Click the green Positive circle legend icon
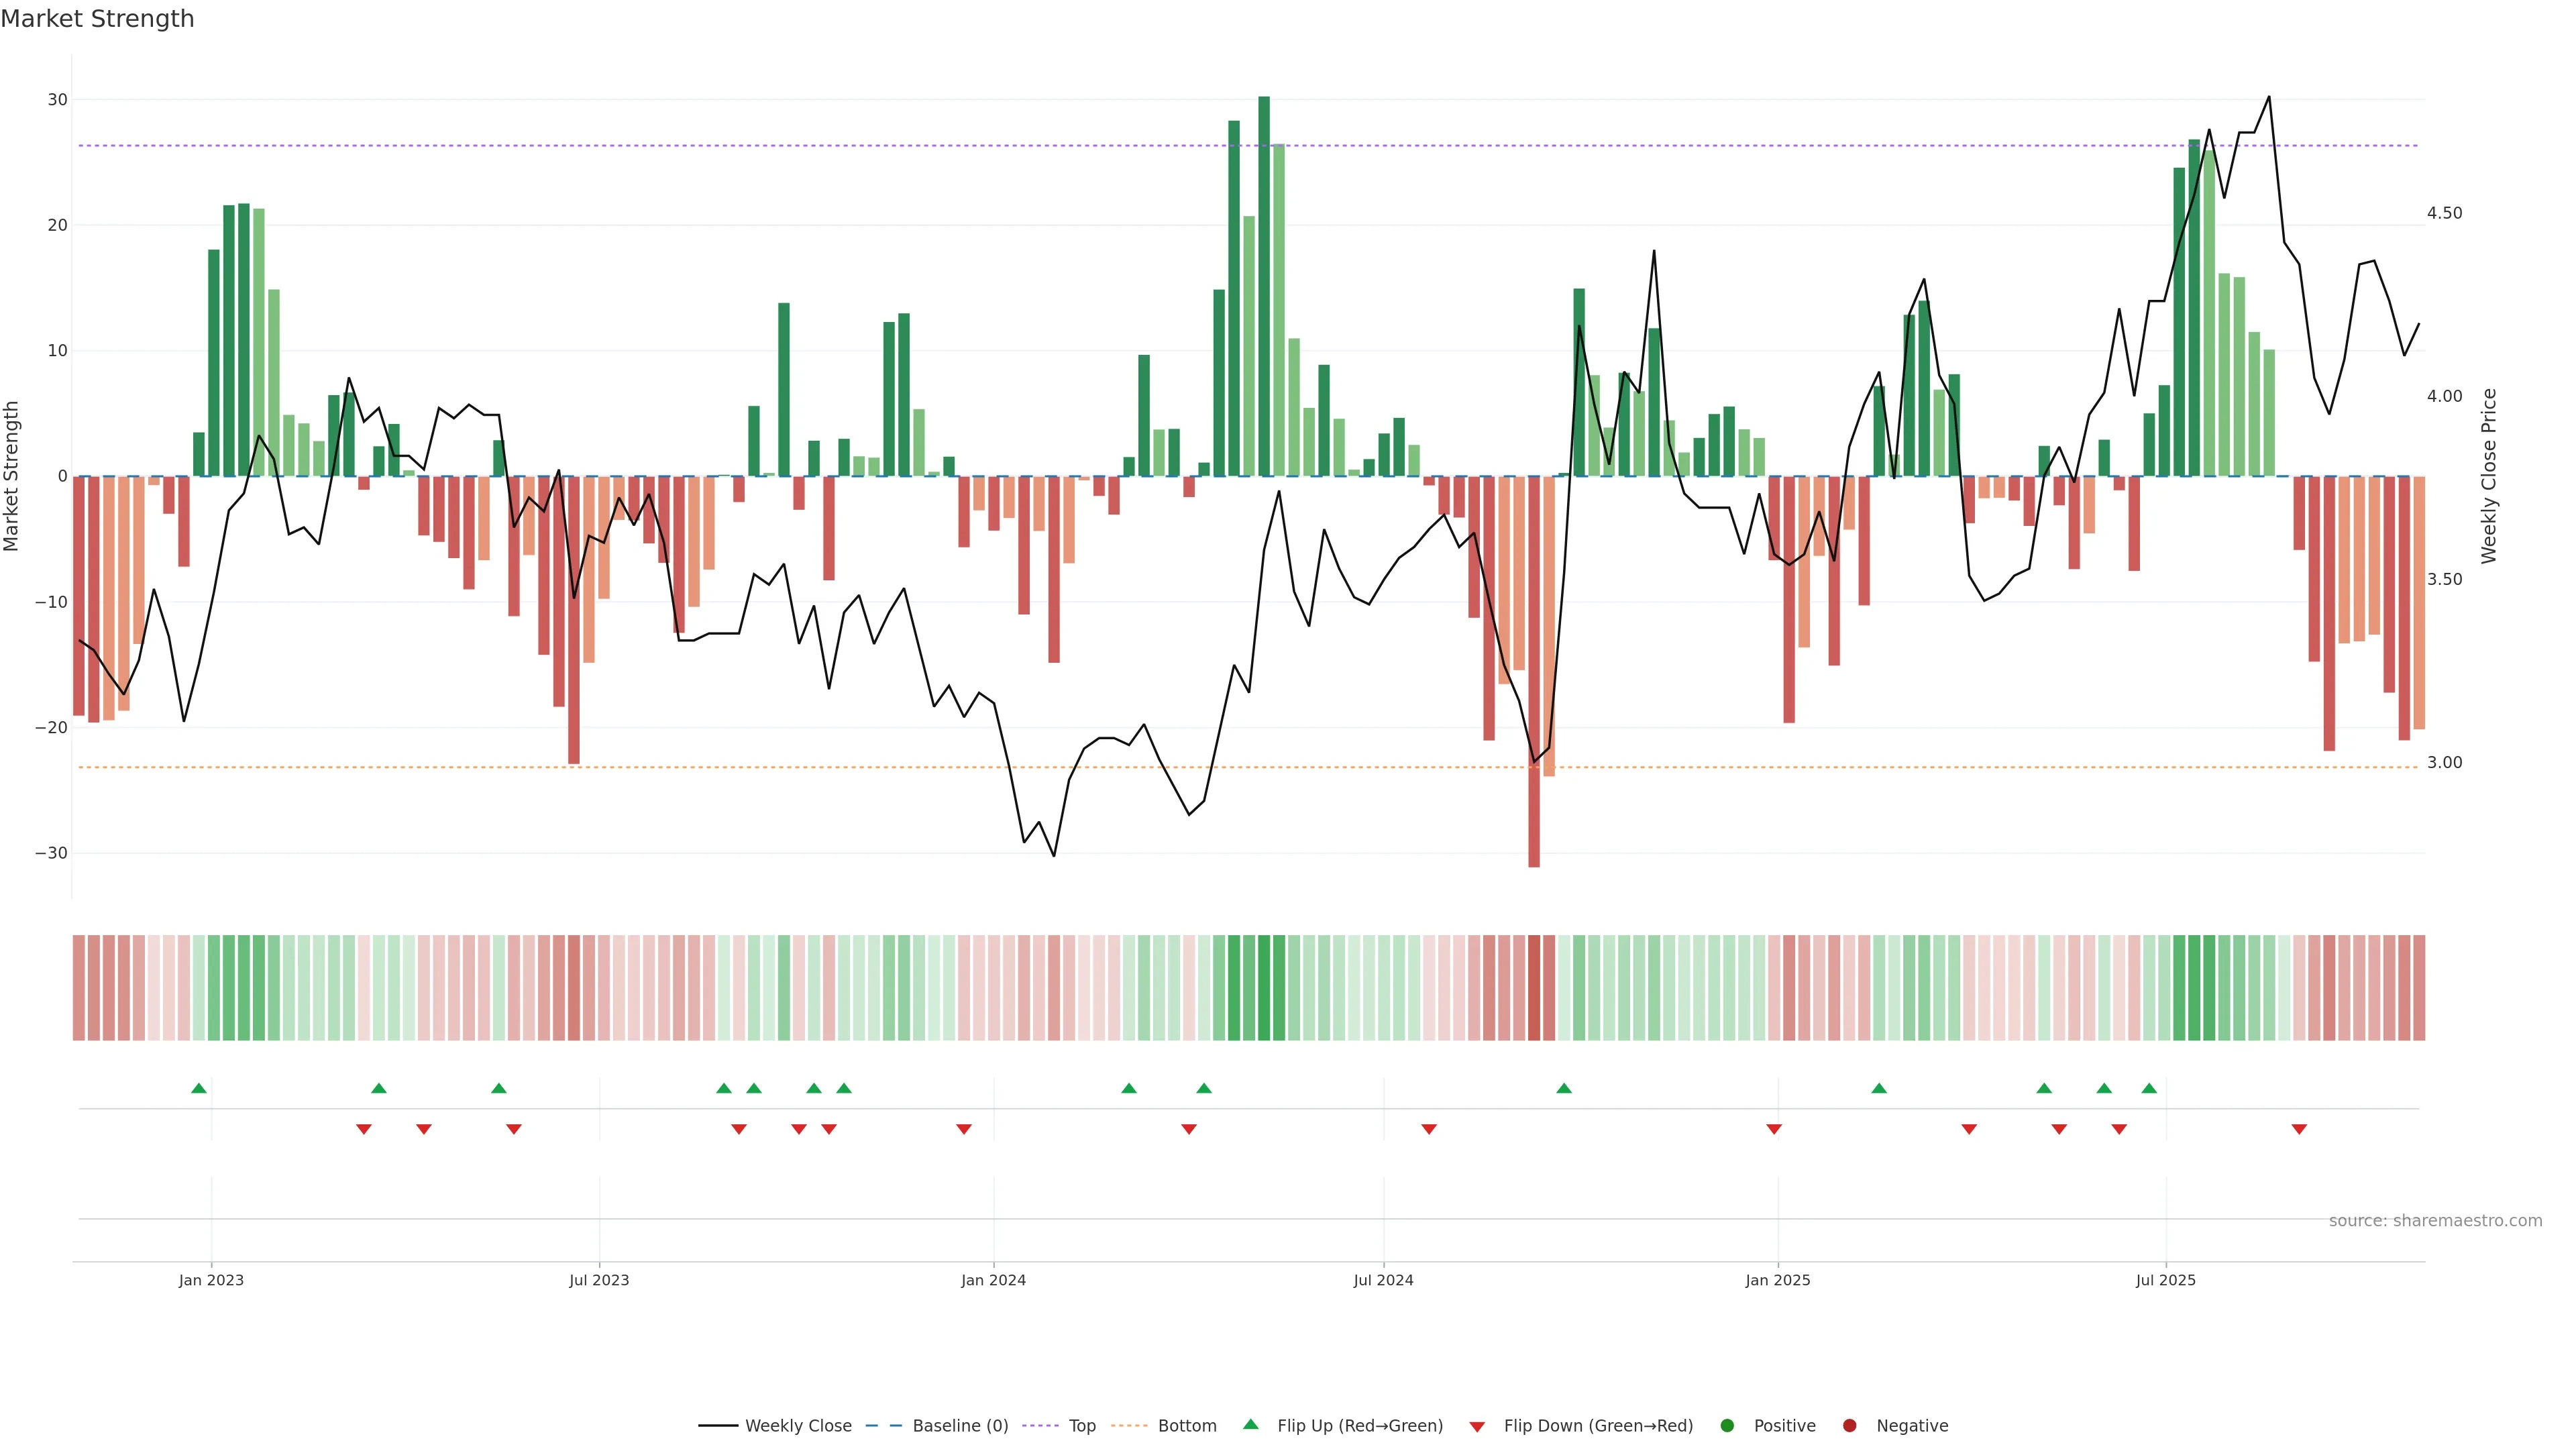Screen dimensions: 2576x1449 1727,1426
